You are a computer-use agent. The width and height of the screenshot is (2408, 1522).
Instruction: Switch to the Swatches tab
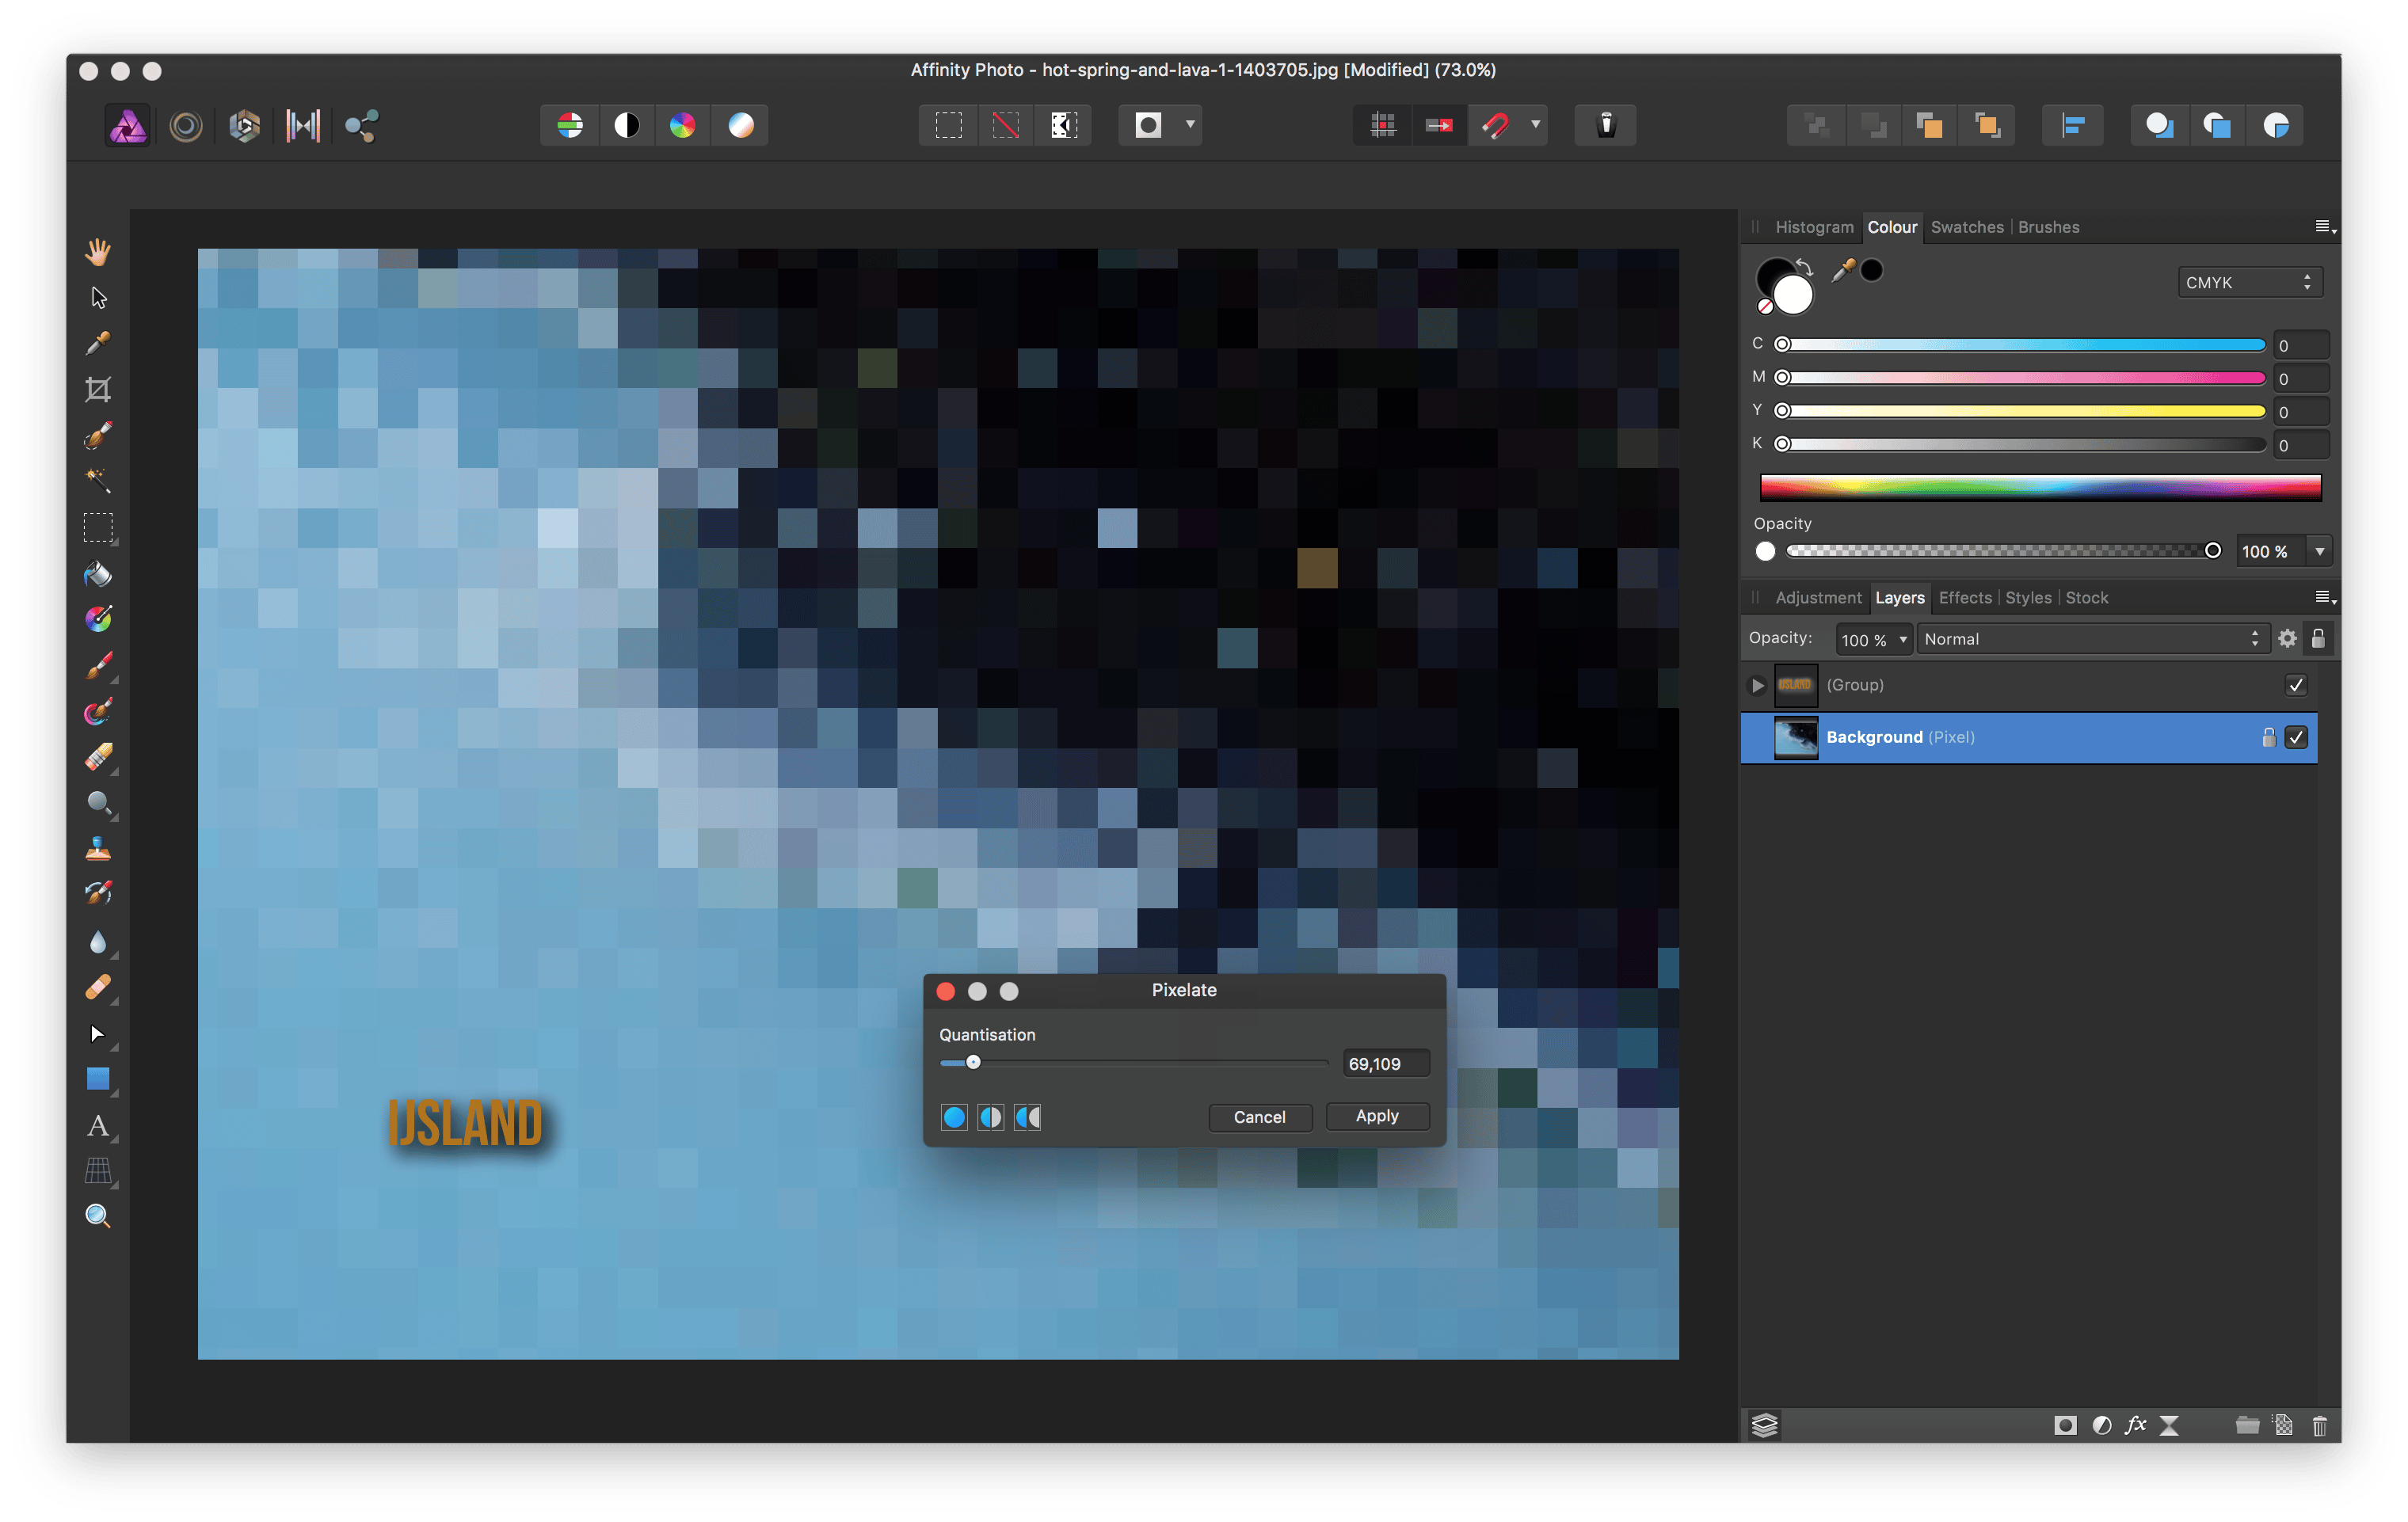pyautogui.click(x=1966, y=227)
